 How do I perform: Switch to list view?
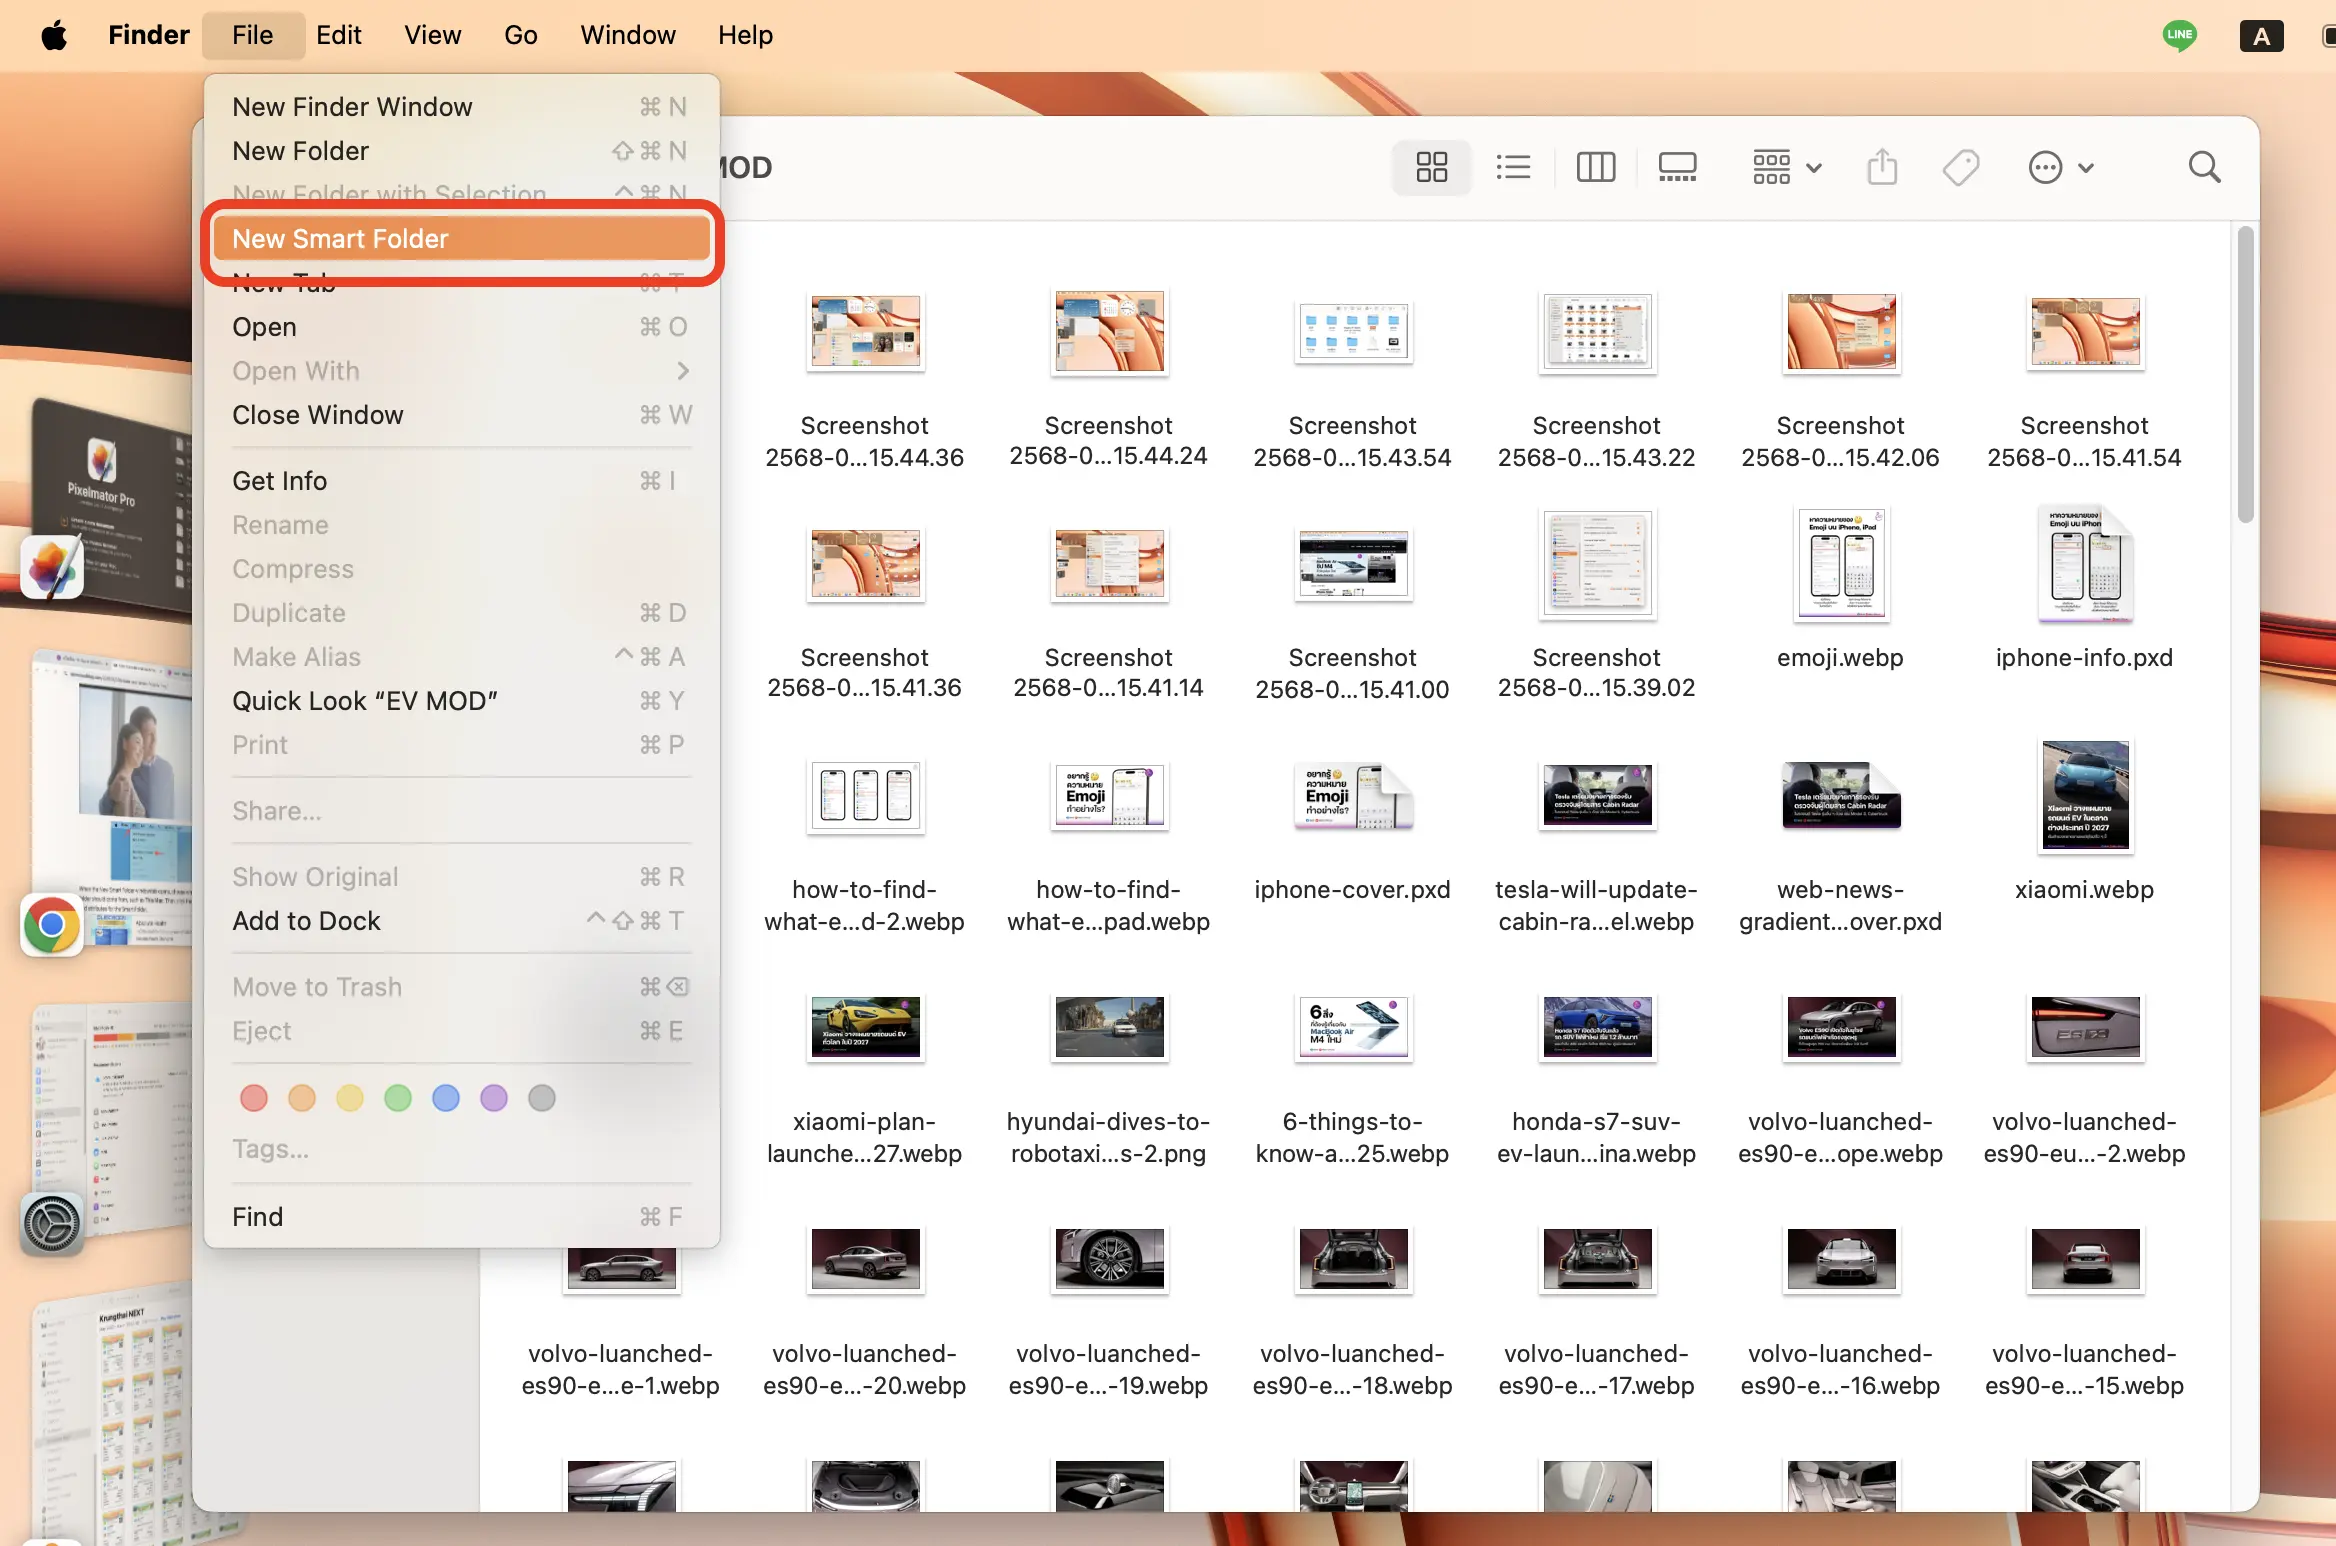[1513, 167]
